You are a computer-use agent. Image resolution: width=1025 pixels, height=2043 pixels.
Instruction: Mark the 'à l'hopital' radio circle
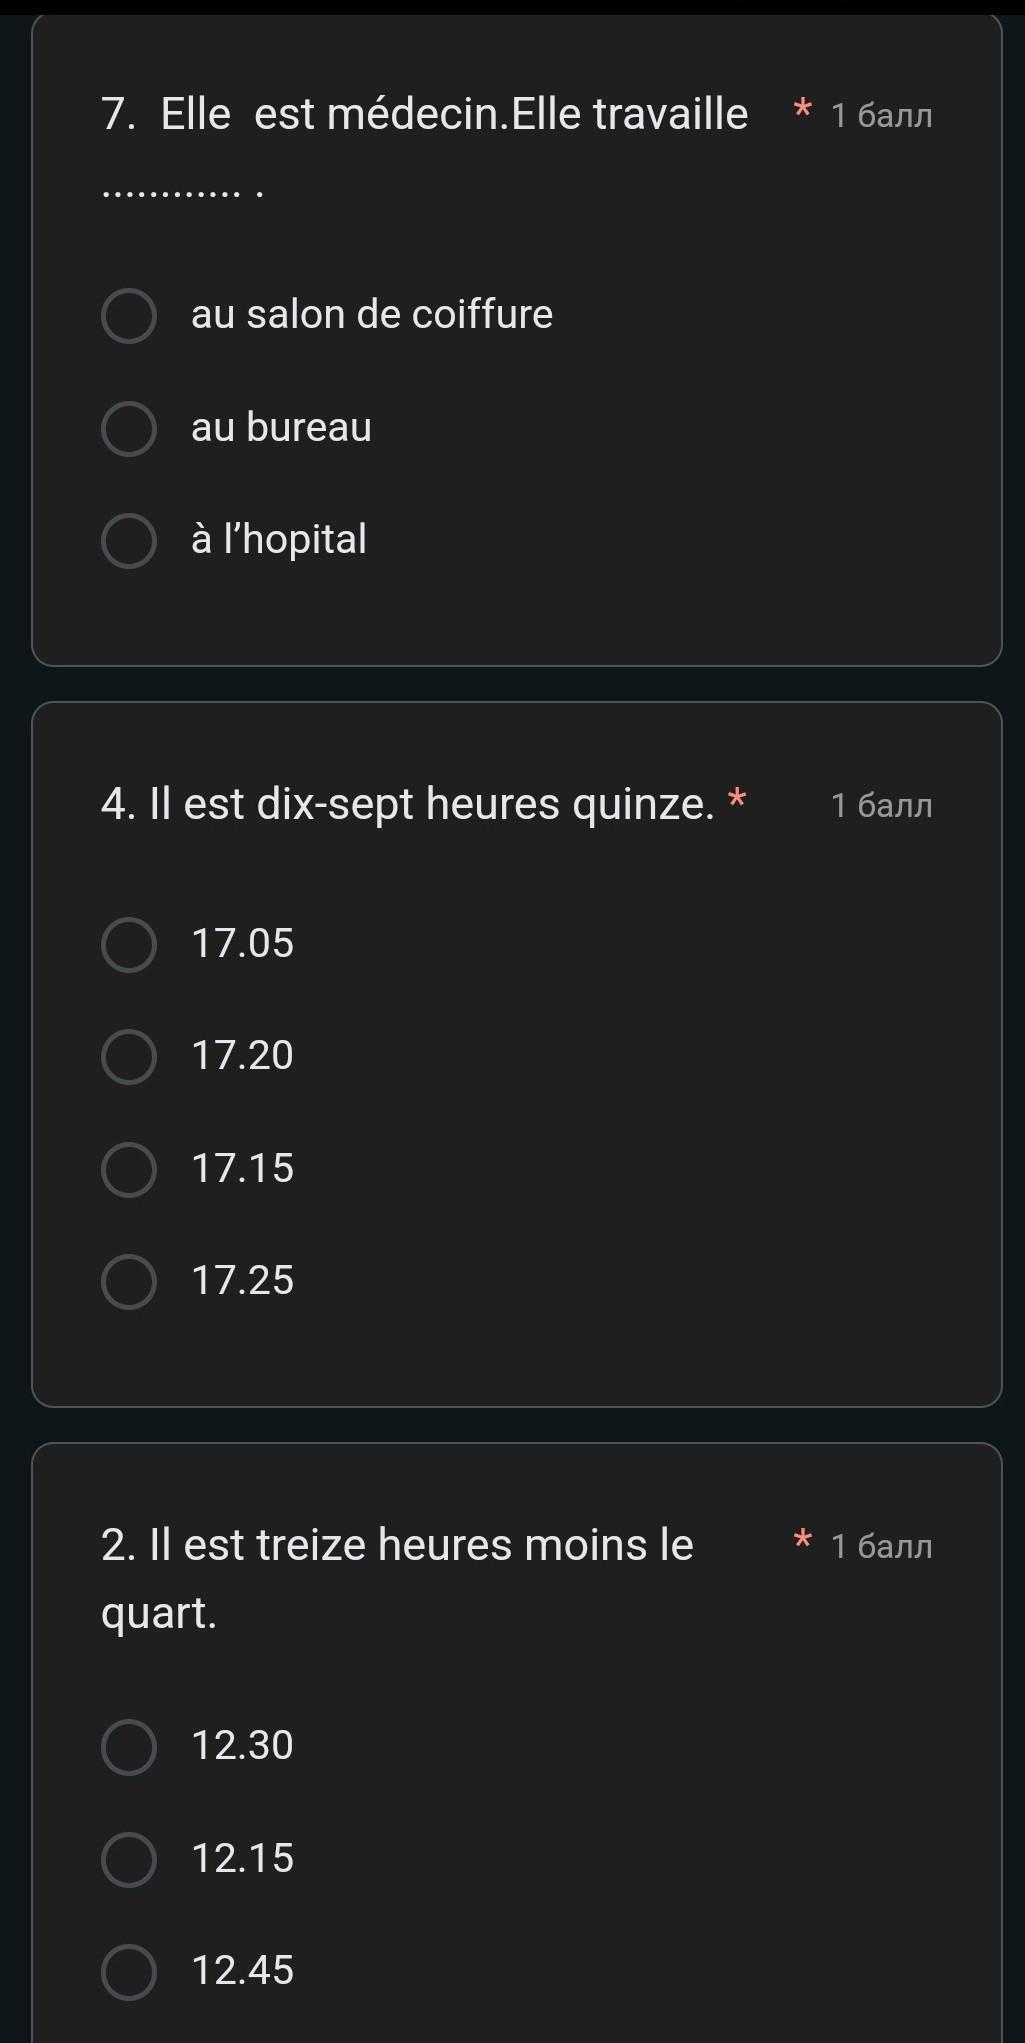point(129,541)
